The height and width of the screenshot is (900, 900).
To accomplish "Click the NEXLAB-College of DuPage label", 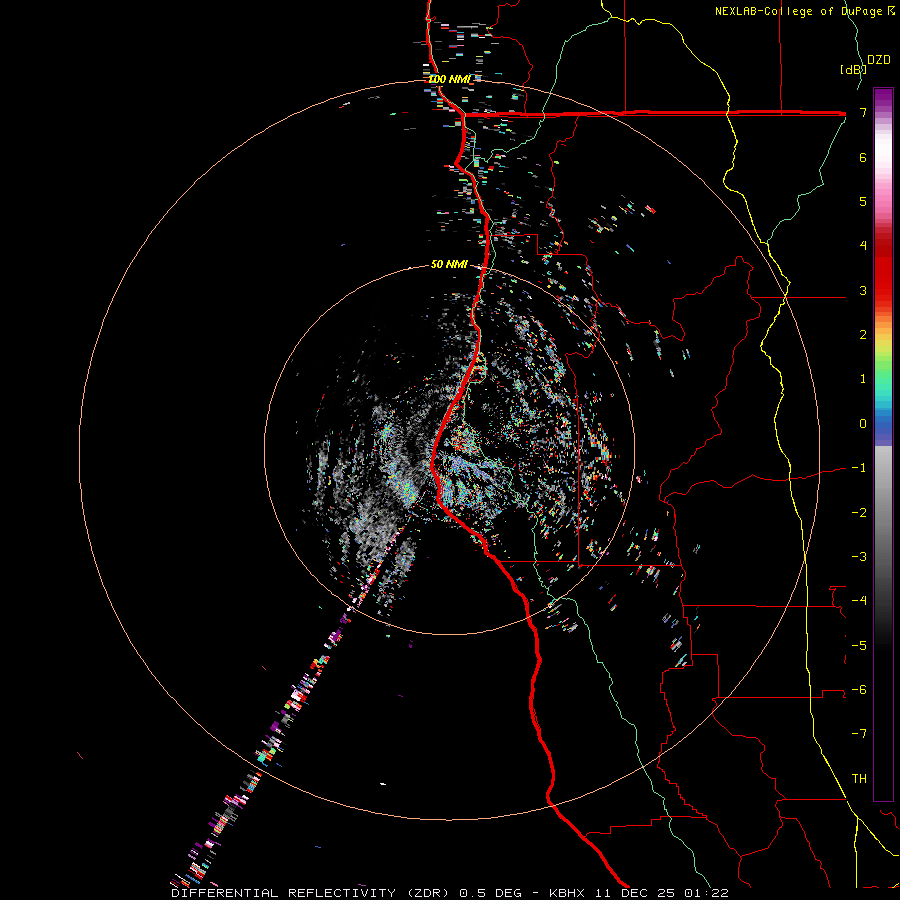I will pyautogui.click(x=805, y=11).
